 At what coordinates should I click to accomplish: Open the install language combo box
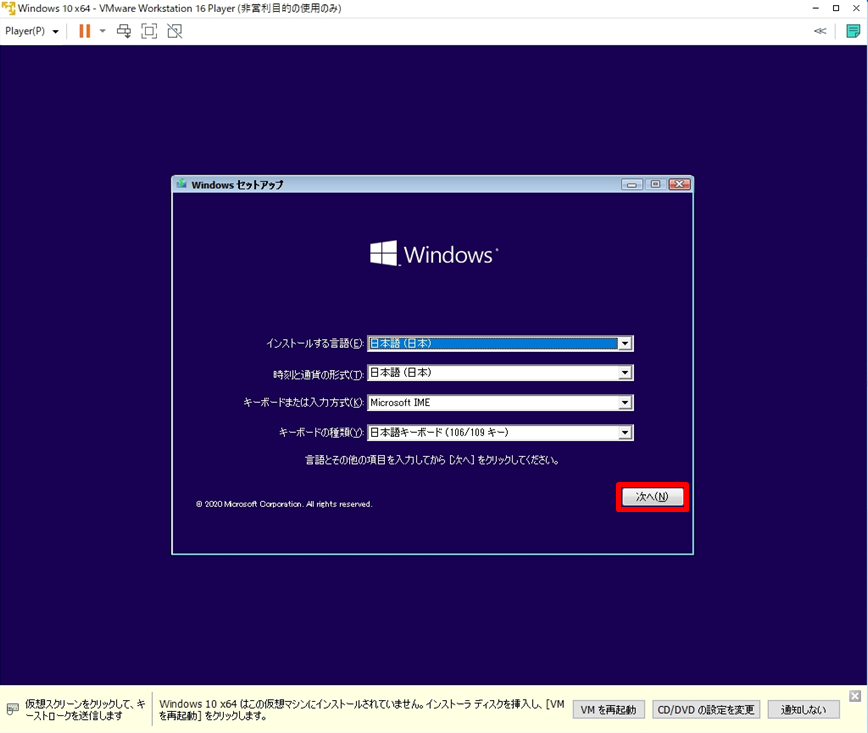pyautogui.click(x=500, y=343)
